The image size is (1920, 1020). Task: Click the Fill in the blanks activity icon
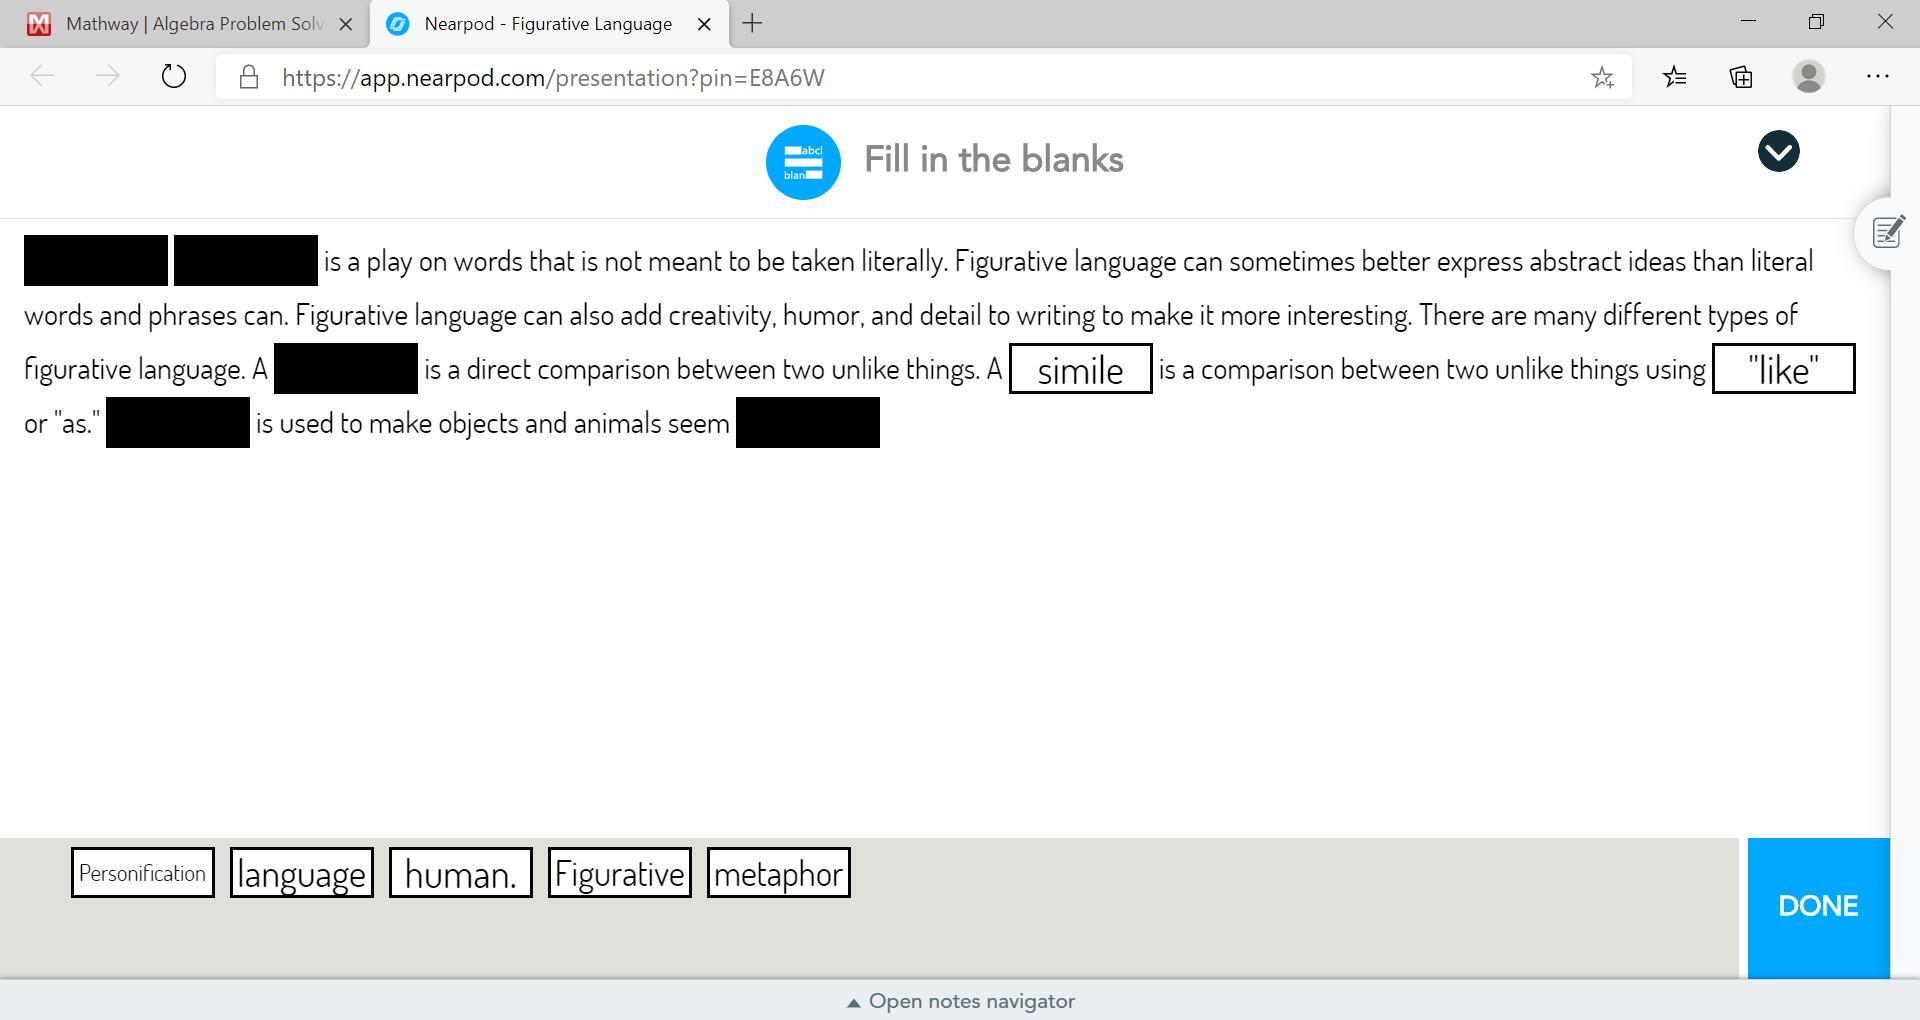(803, 162)
